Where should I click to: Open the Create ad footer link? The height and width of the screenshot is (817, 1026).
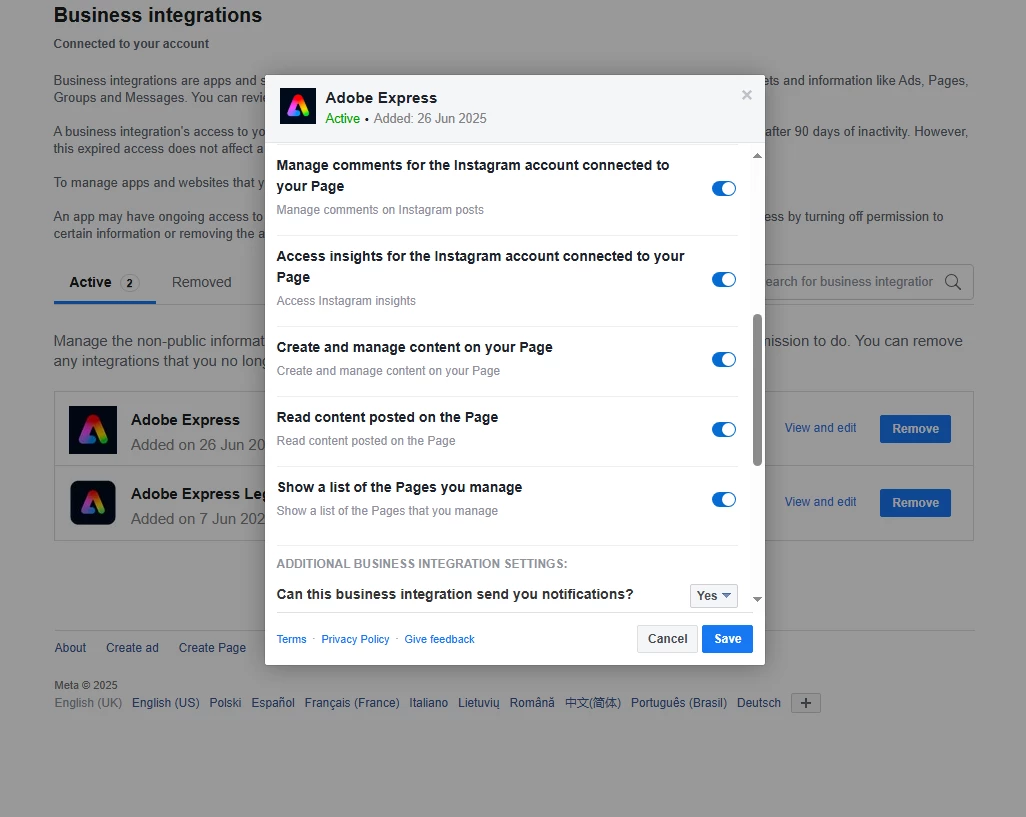[x=132, y=648]
